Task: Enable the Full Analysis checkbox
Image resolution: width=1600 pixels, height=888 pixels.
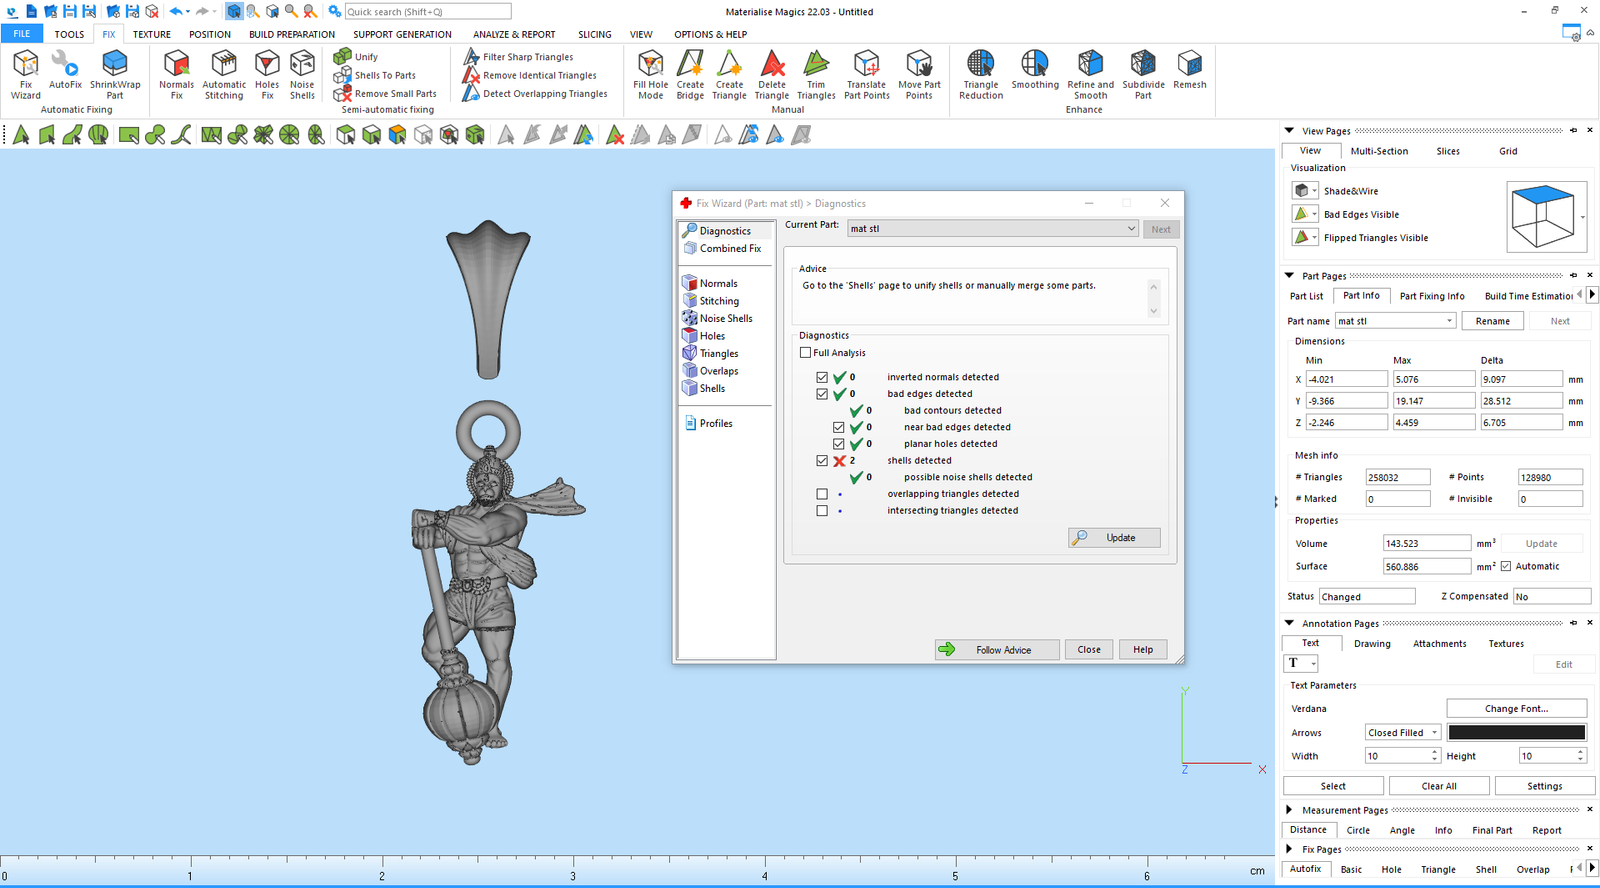Action: coord(806,353)
